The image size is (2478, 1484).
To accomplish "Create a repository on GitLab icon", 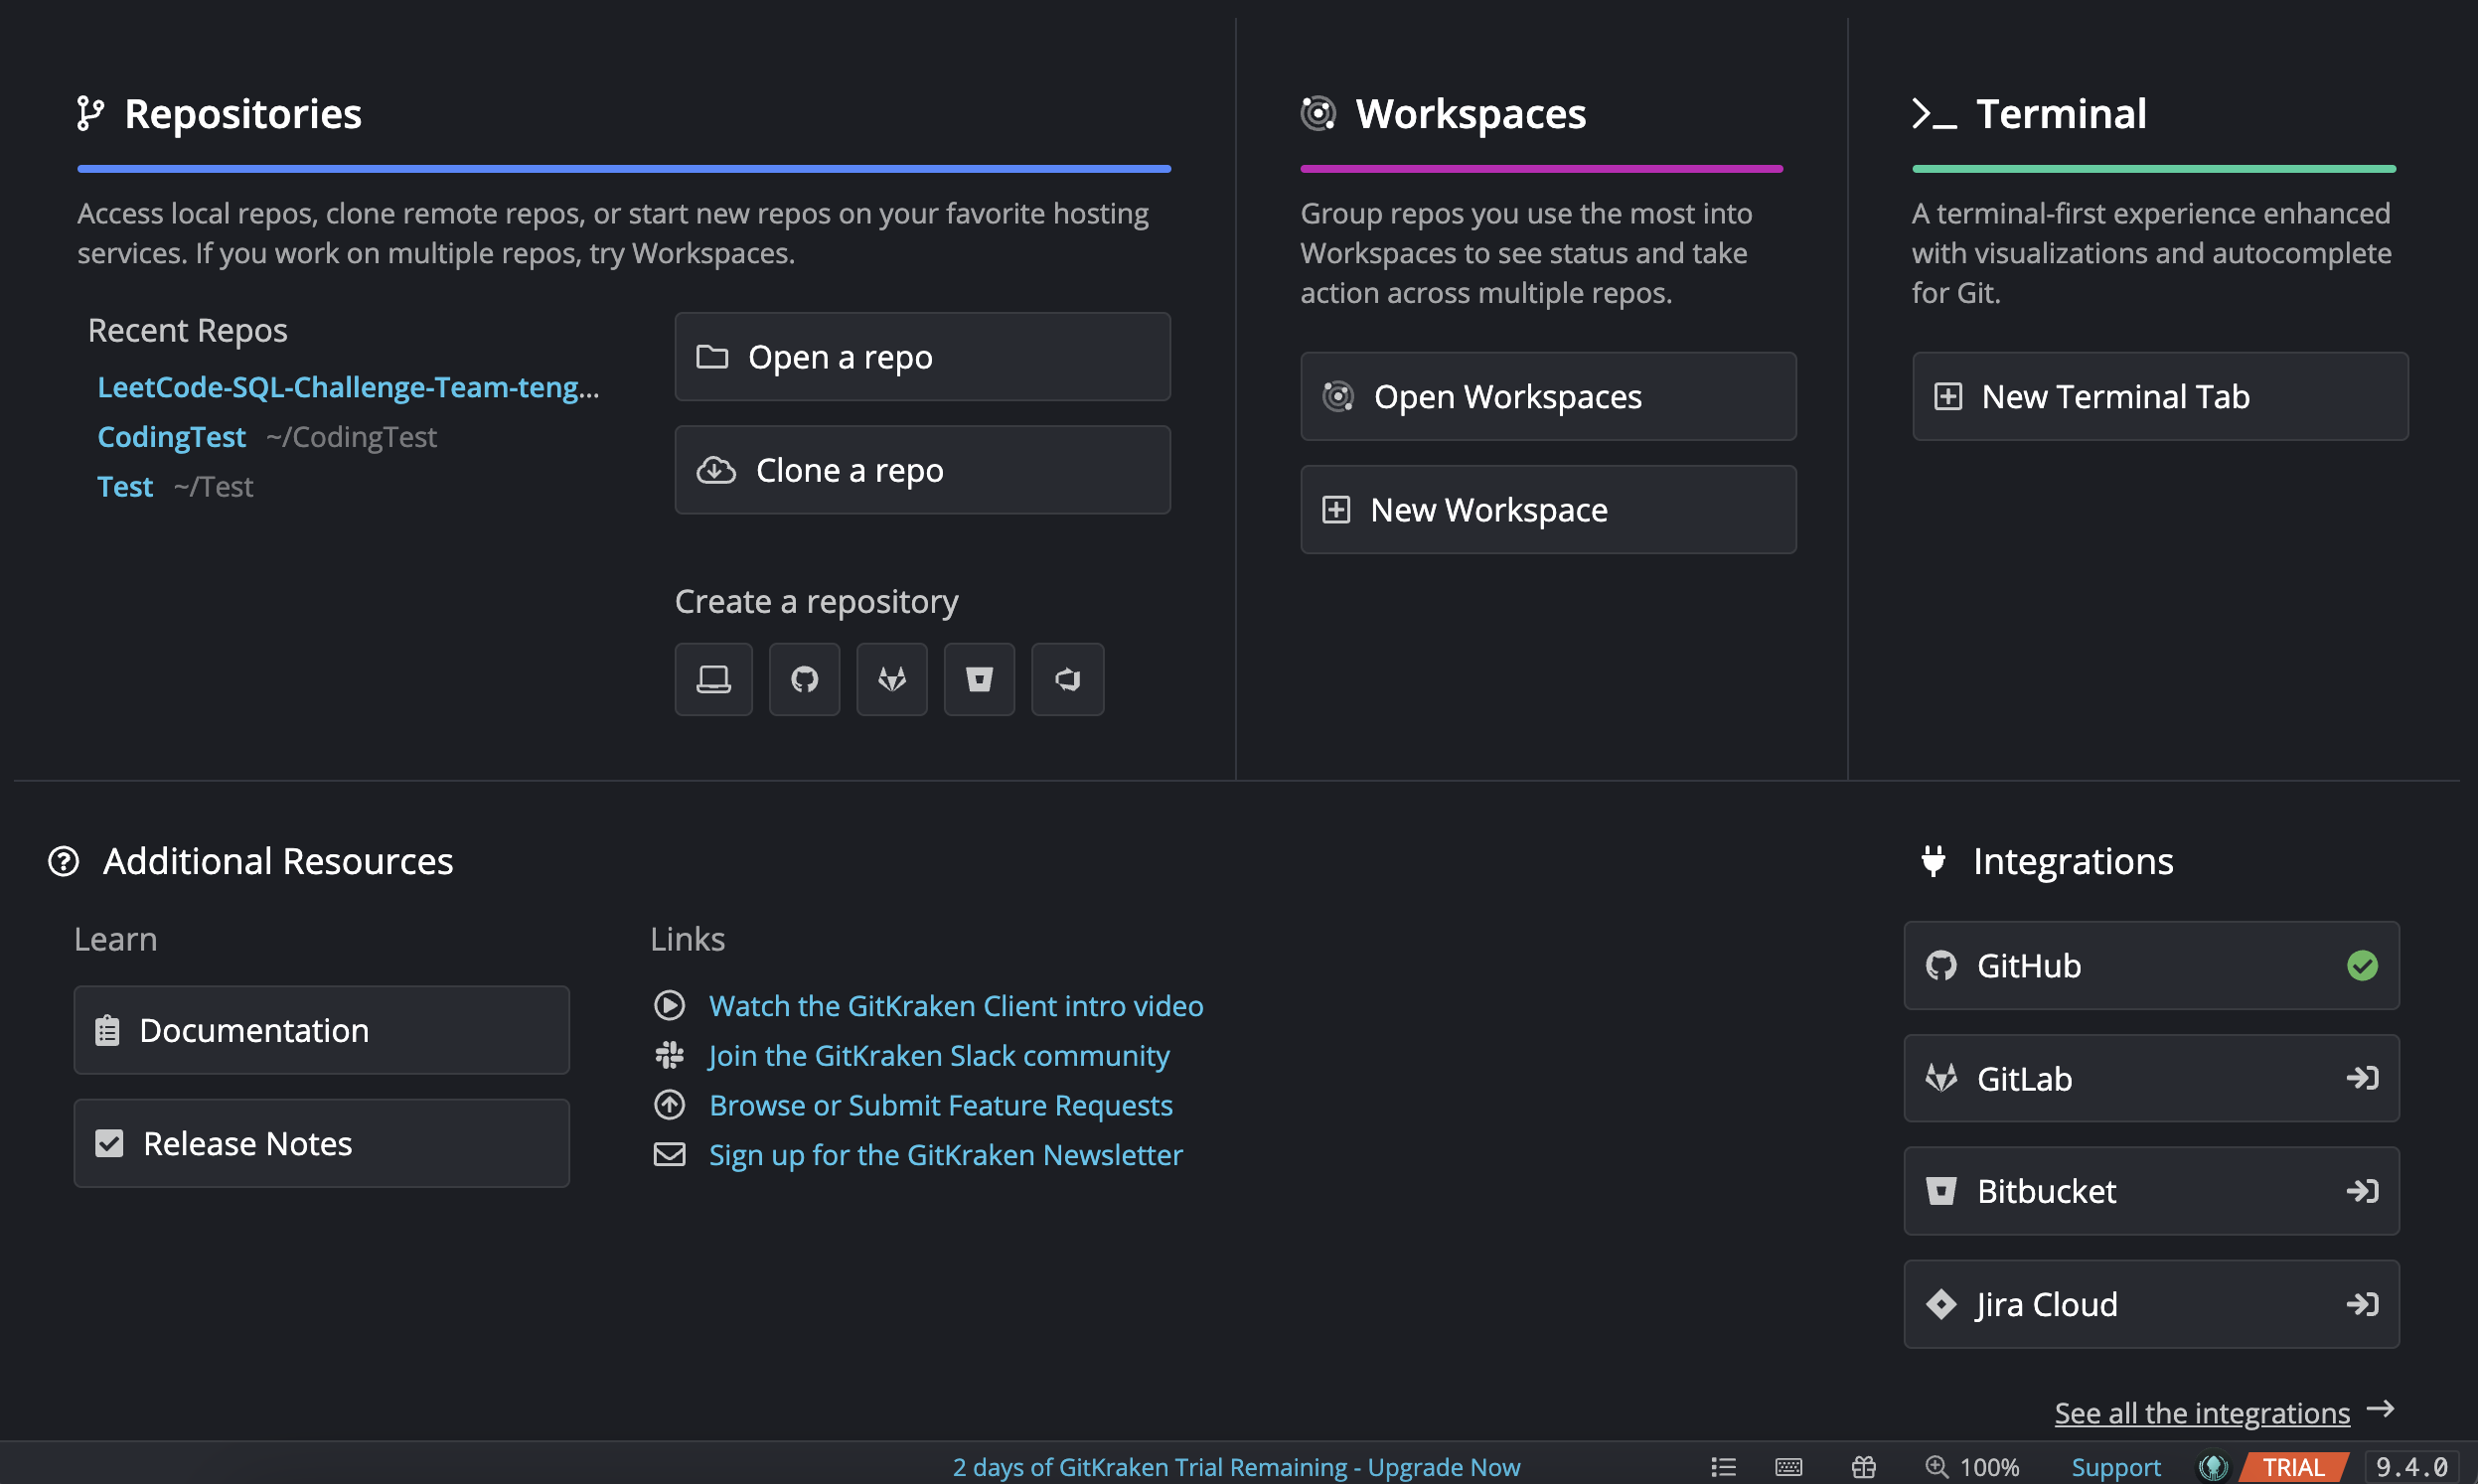I will pos(892,679).
